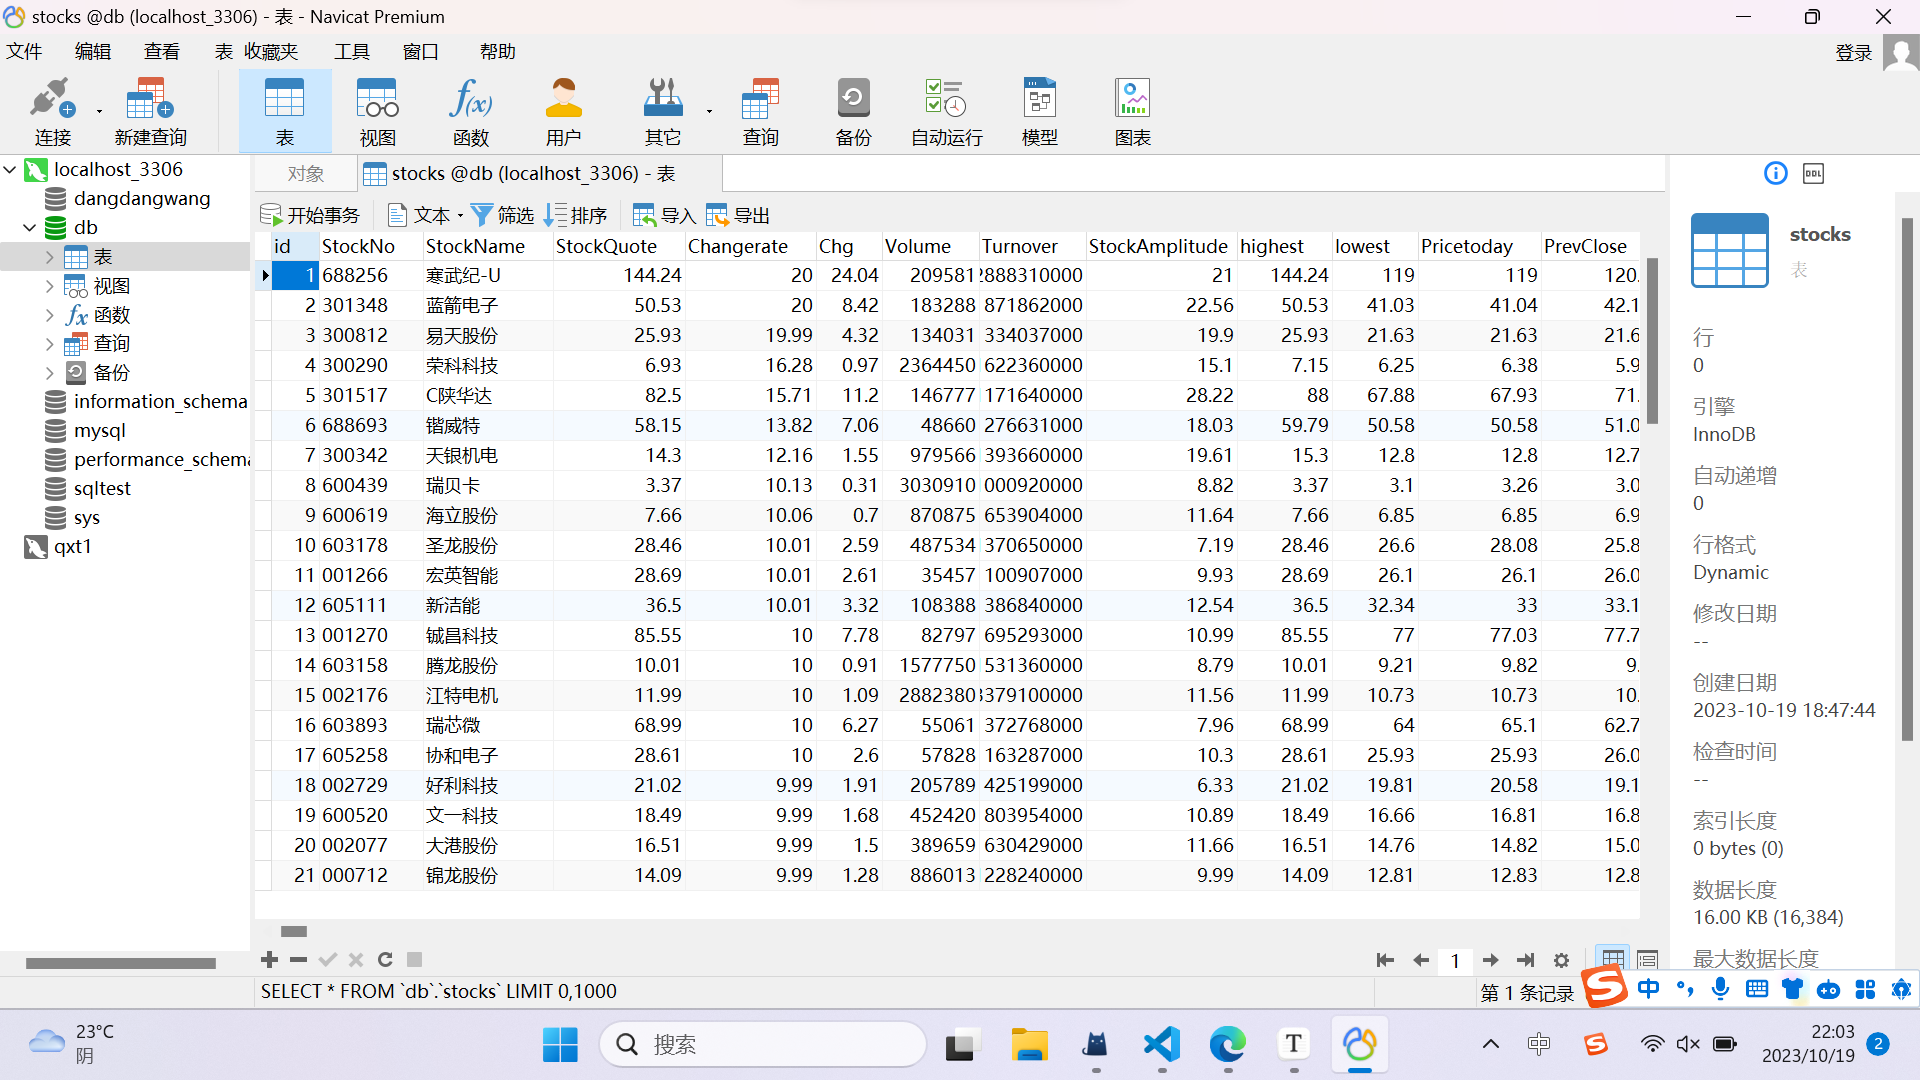1920x1080 pixels.
Task: Click the DDL panel icon
Action: click(1813, 174)
